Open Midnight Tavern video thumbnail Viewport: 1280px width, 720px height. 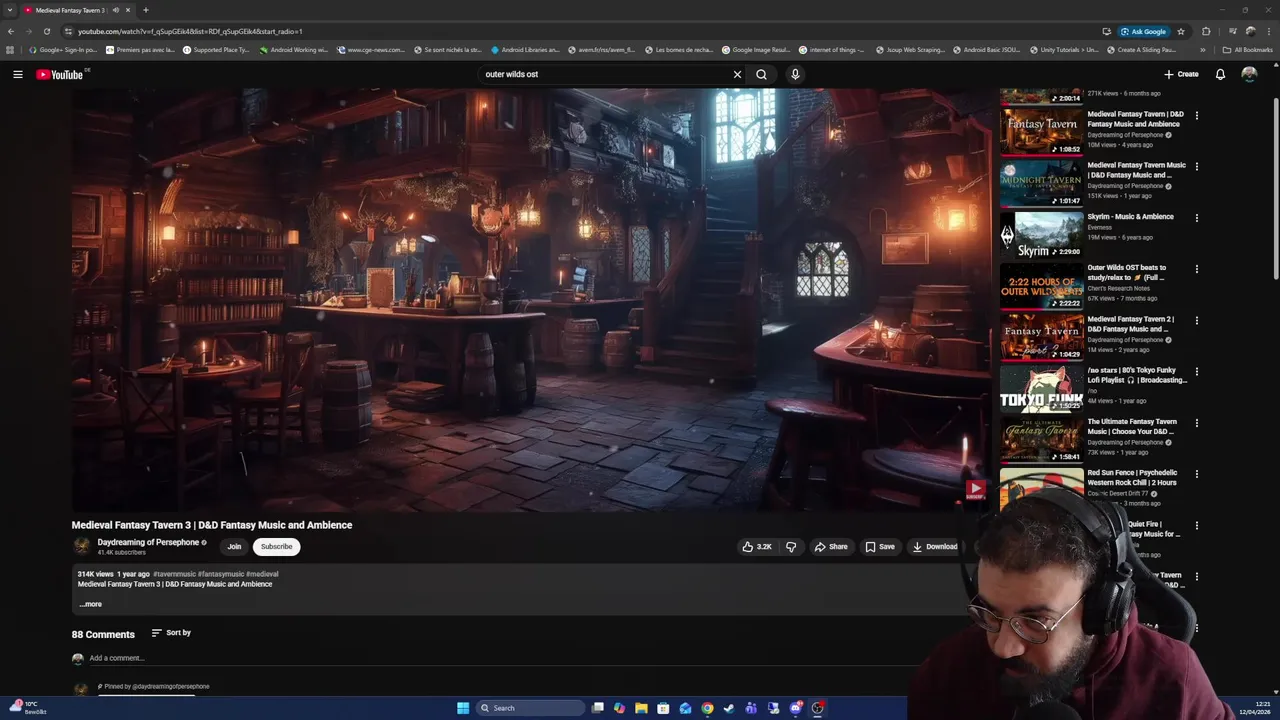tap(1041, 184)
